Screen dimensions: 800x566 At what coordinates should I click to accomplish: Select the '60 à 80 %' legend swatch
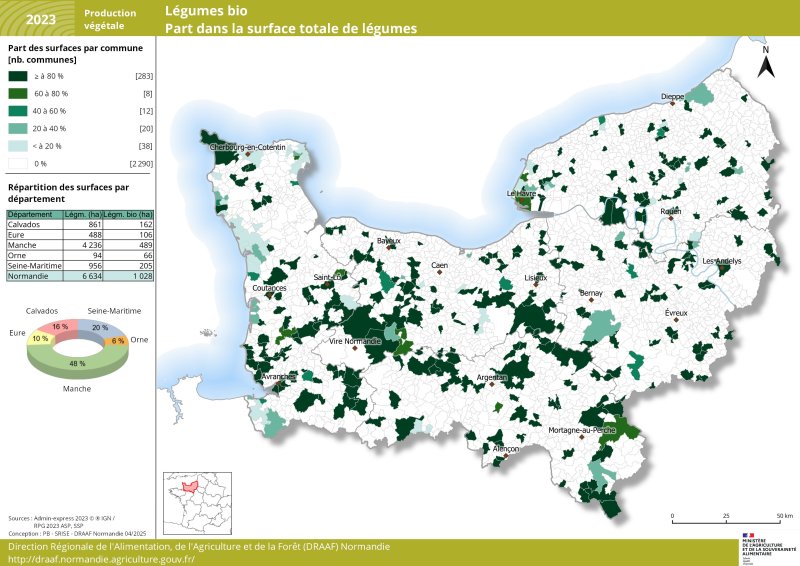(18, 93)
